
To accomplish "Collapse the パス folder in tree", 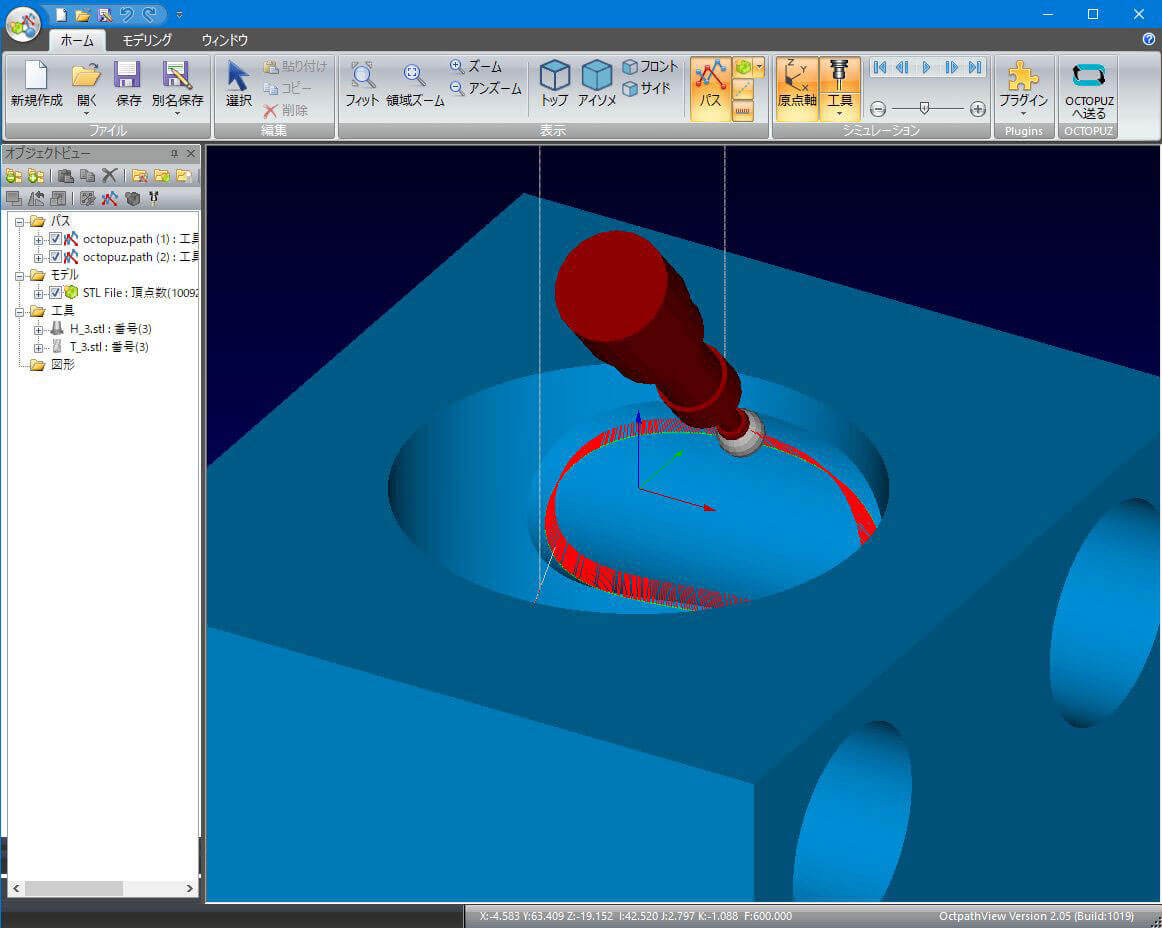I will [21, 221].
